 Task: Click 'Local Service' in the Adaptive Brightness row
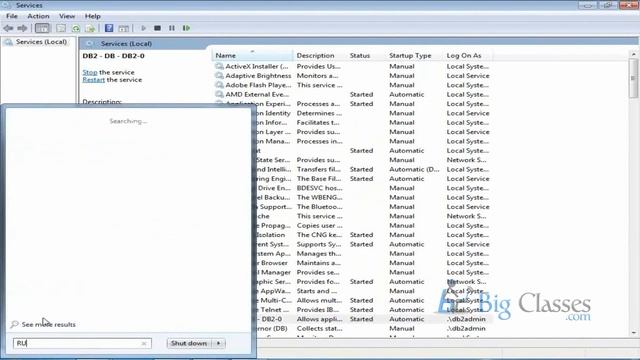[468, 76]
